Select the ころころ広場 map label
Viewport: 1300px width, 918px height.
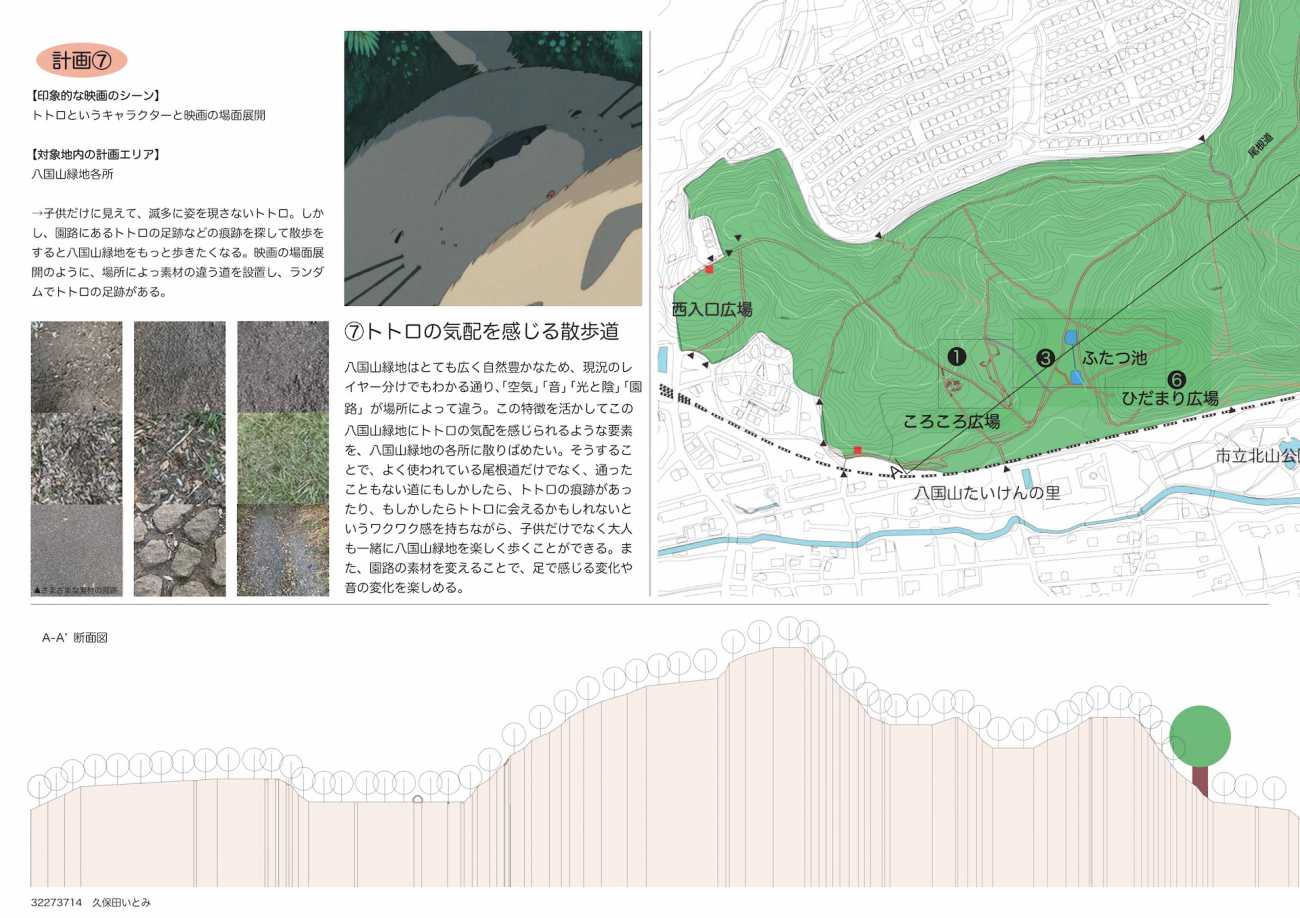pyautogui.click(x=950, y=422)
